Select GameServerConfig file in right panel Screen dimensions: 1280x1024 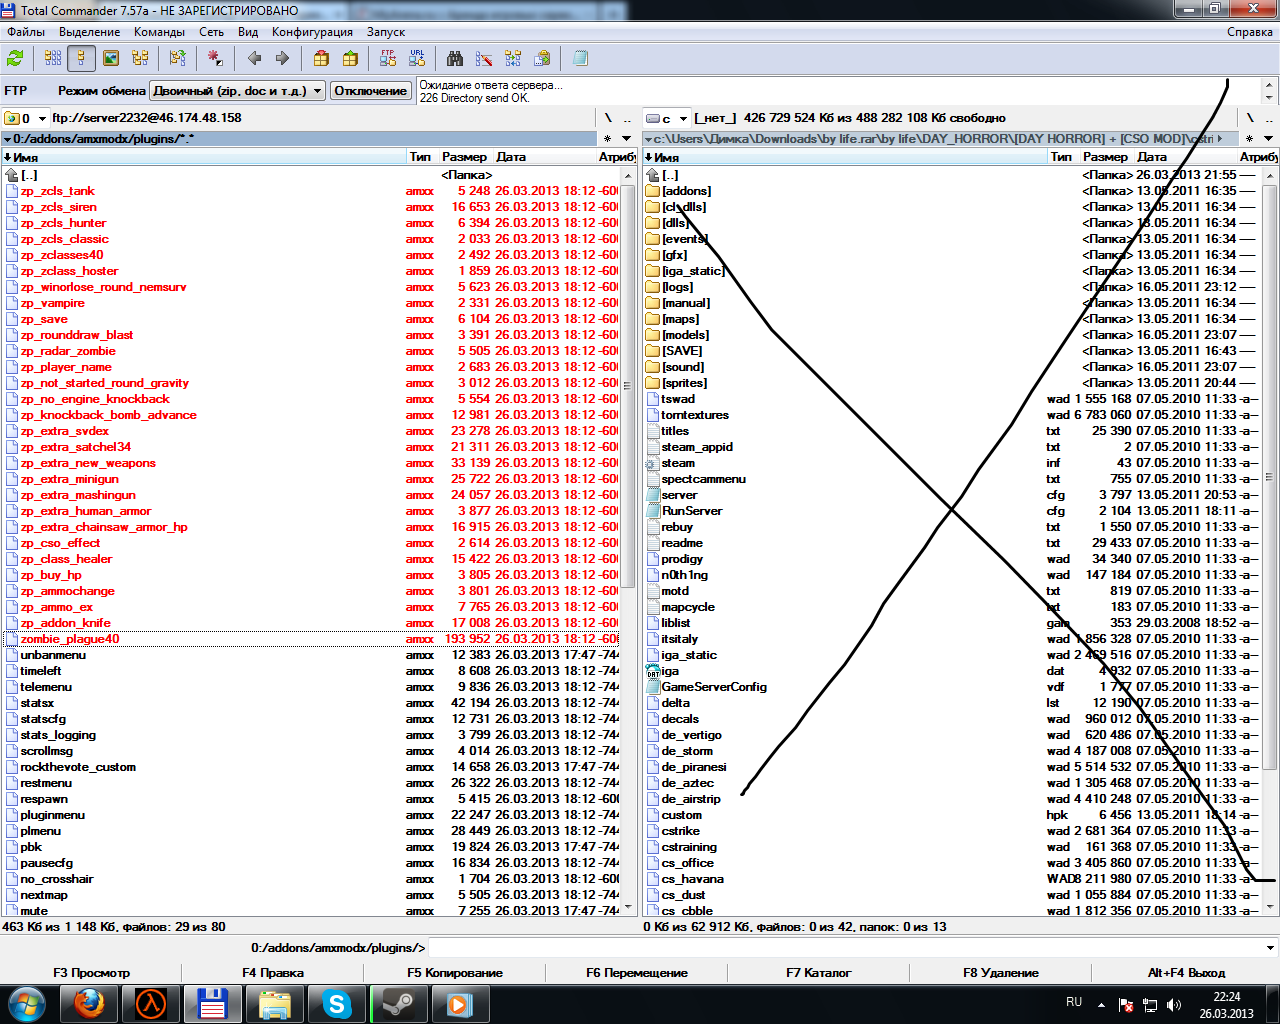coord(951,687)
